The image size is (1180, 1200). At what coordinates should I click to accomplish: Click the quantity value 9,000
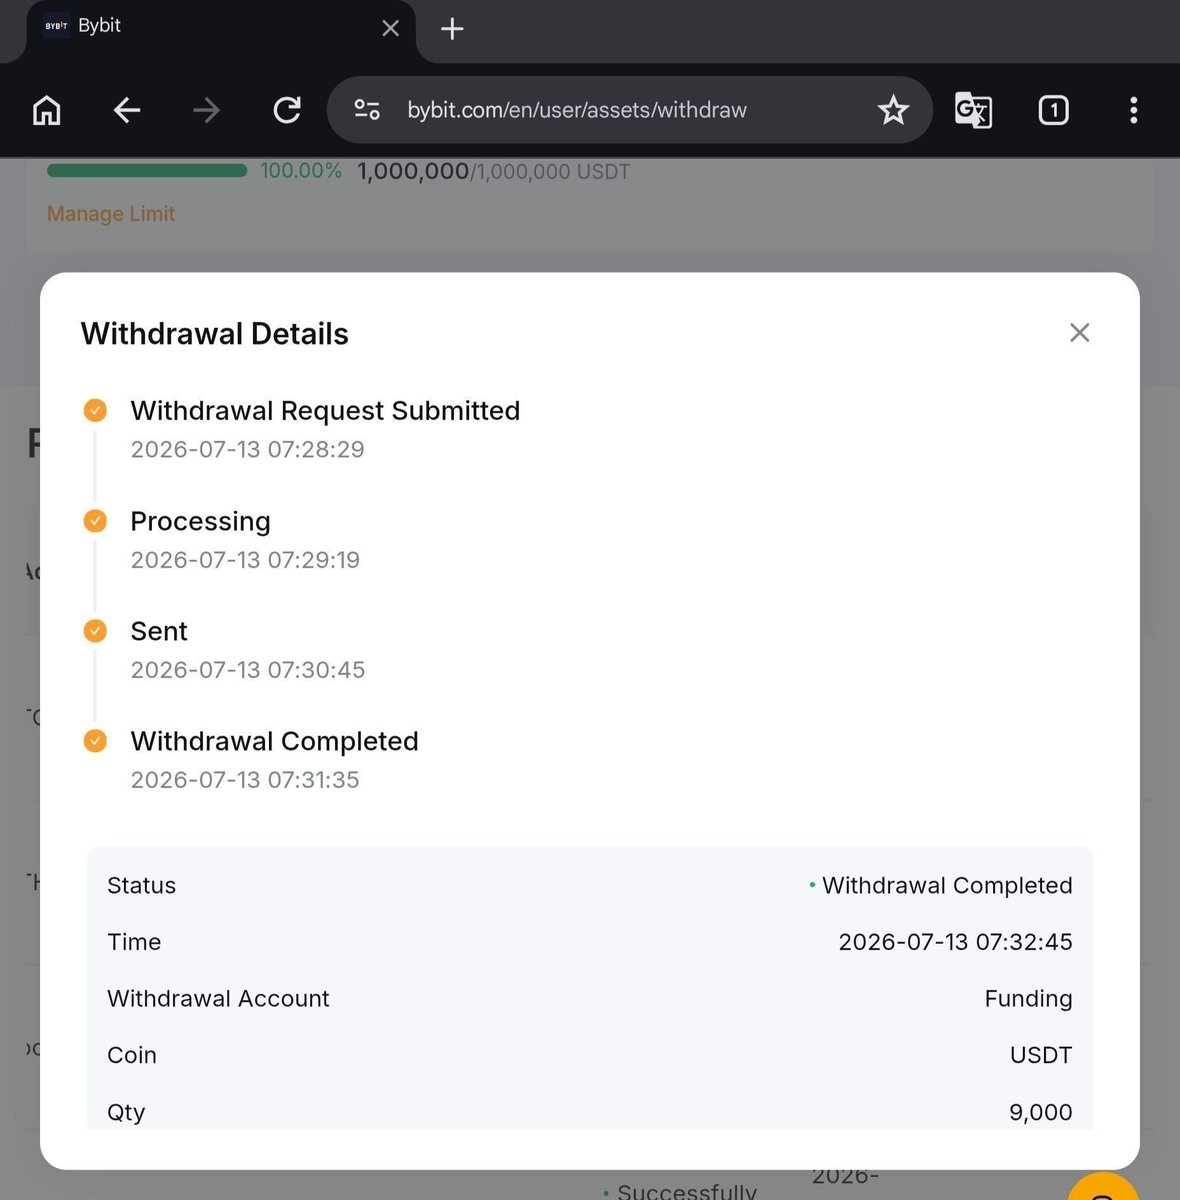1040,1112
